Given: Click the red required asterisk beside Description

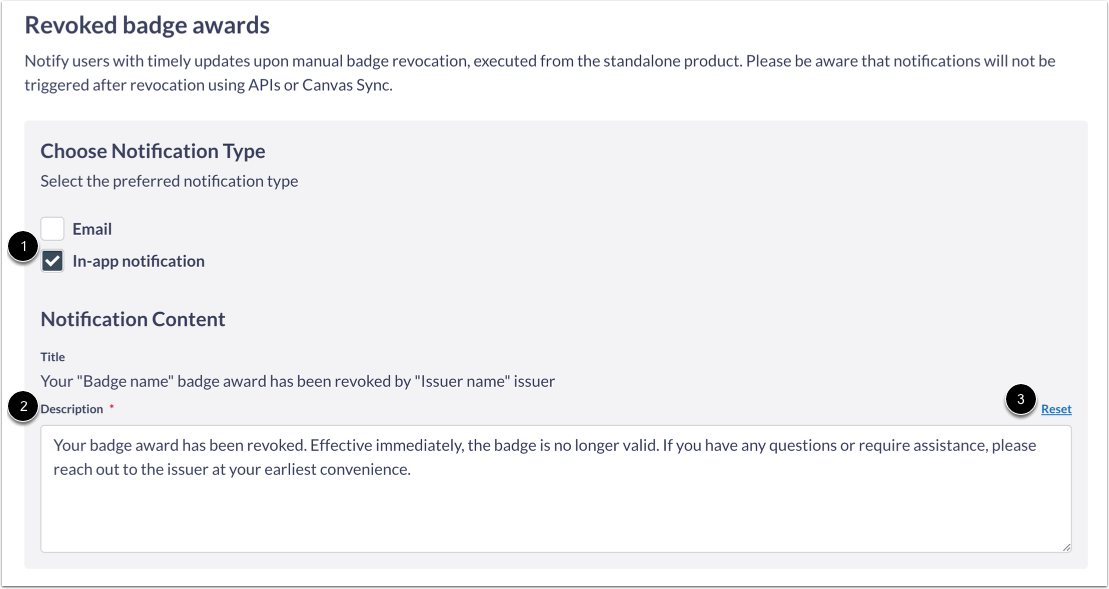Looking at the screenshot, I should [110, 405].
